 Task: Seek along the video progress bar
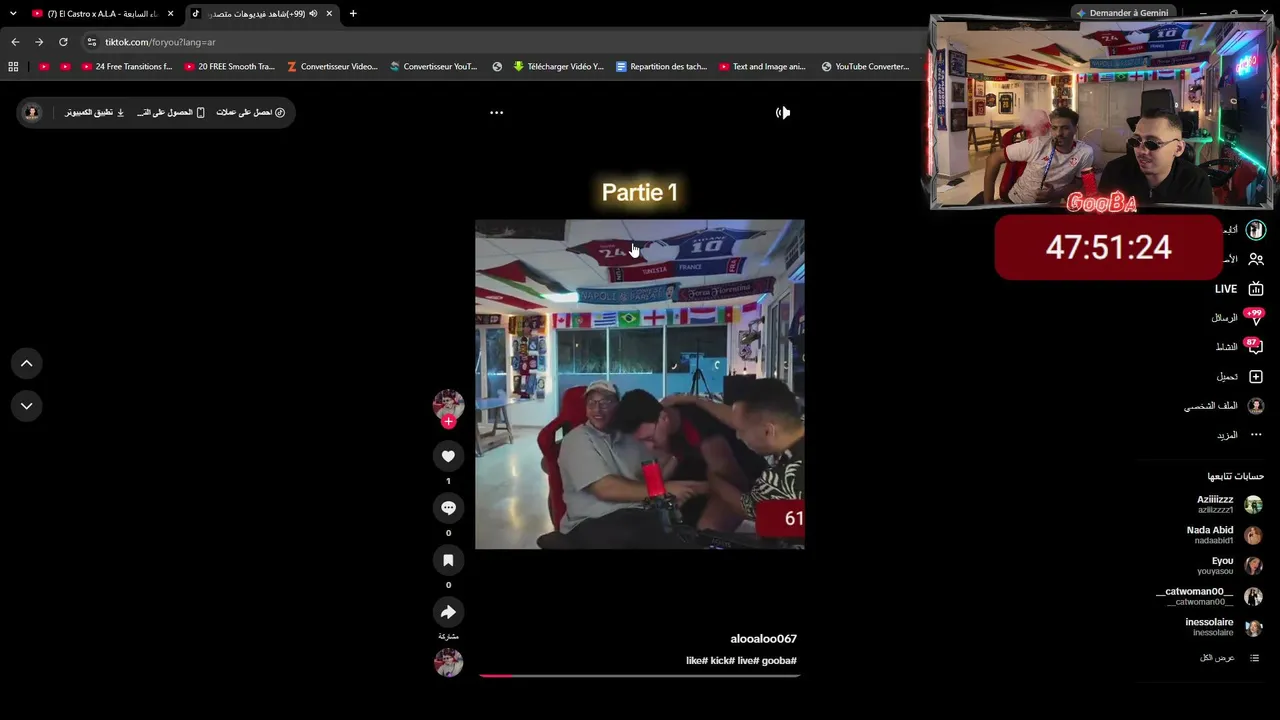coord(639,676)
